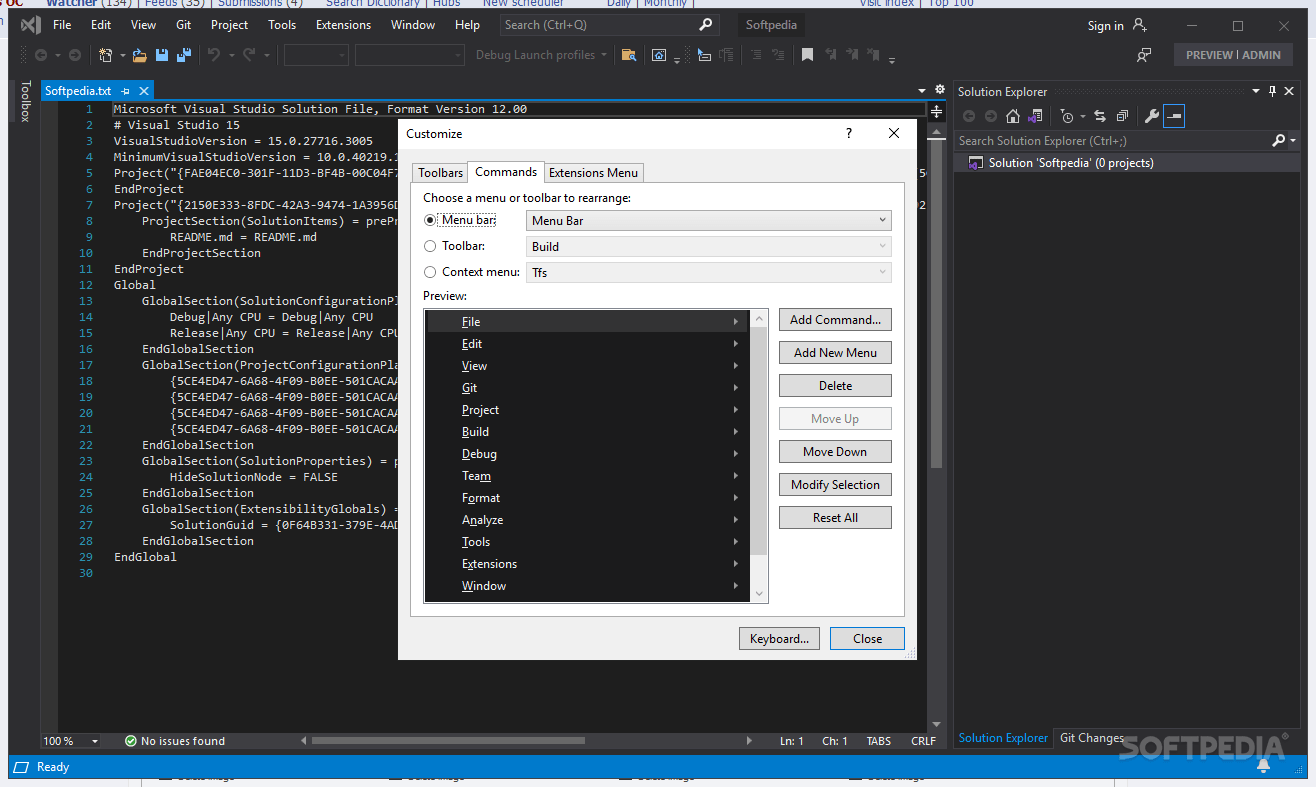
Task: Open the Tools menu in the menu bar
Action: coord(282,25)
